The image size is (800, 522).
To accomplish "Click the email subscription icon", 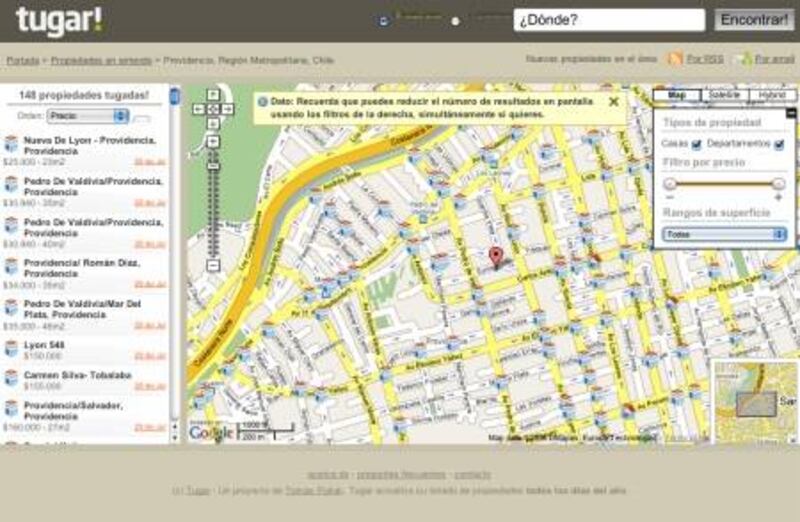I will [743, 59].
